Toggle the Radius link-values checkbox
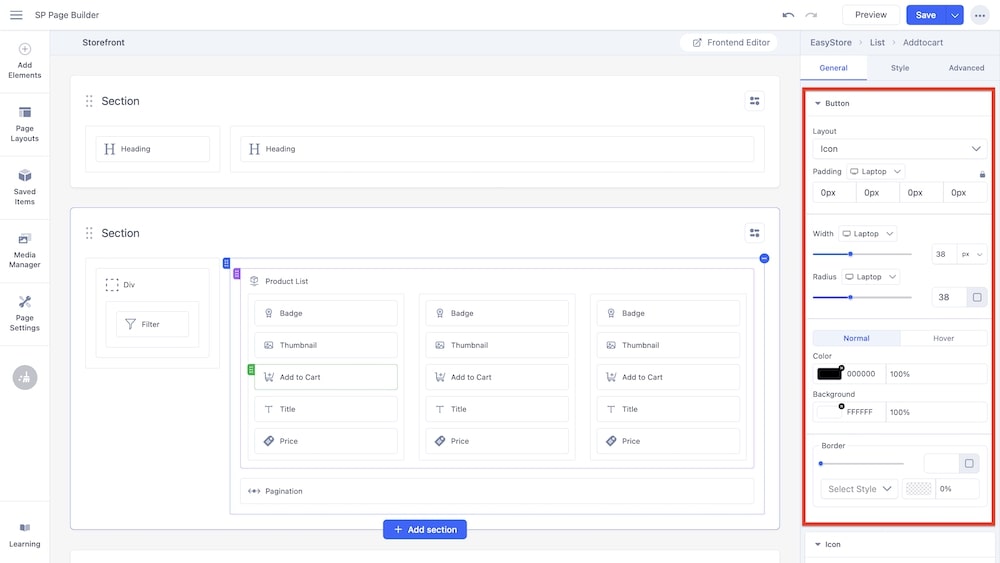The width and height of the screenshot is (1000, 563). click(976, 297)
